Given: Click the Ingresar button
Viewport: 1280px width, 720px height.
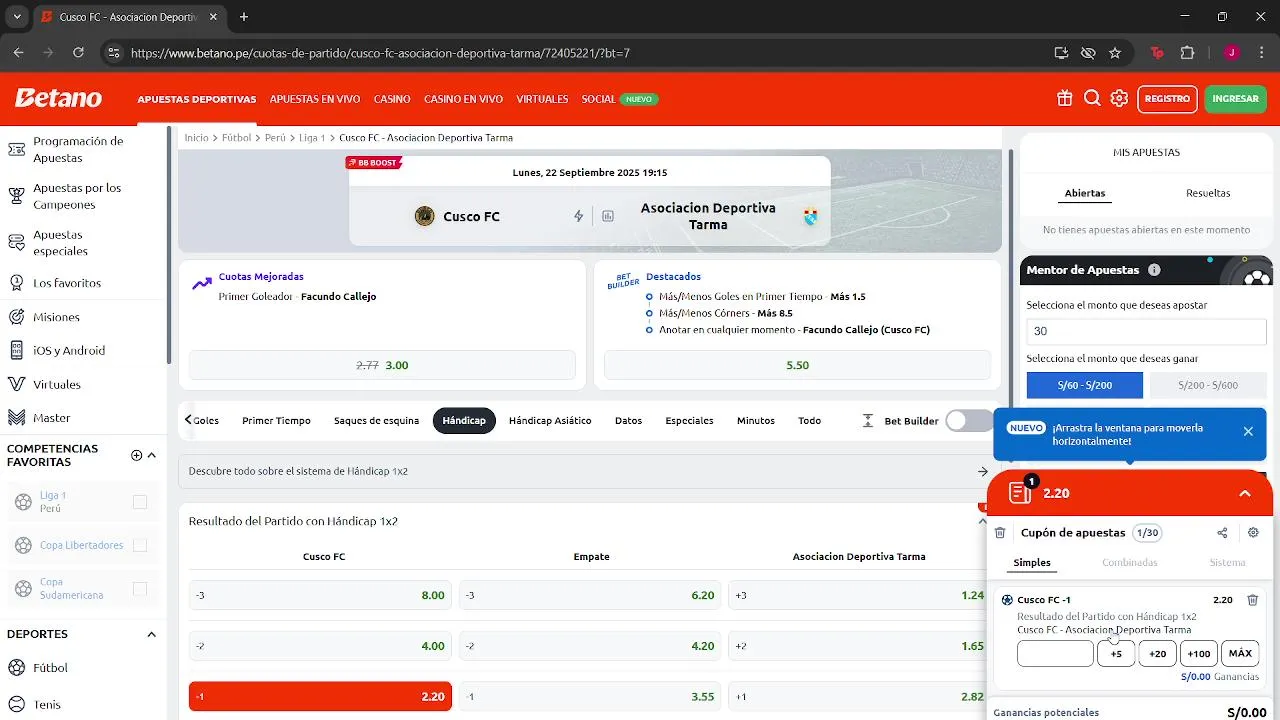Looking at the screenshot, I should 1235,98.
